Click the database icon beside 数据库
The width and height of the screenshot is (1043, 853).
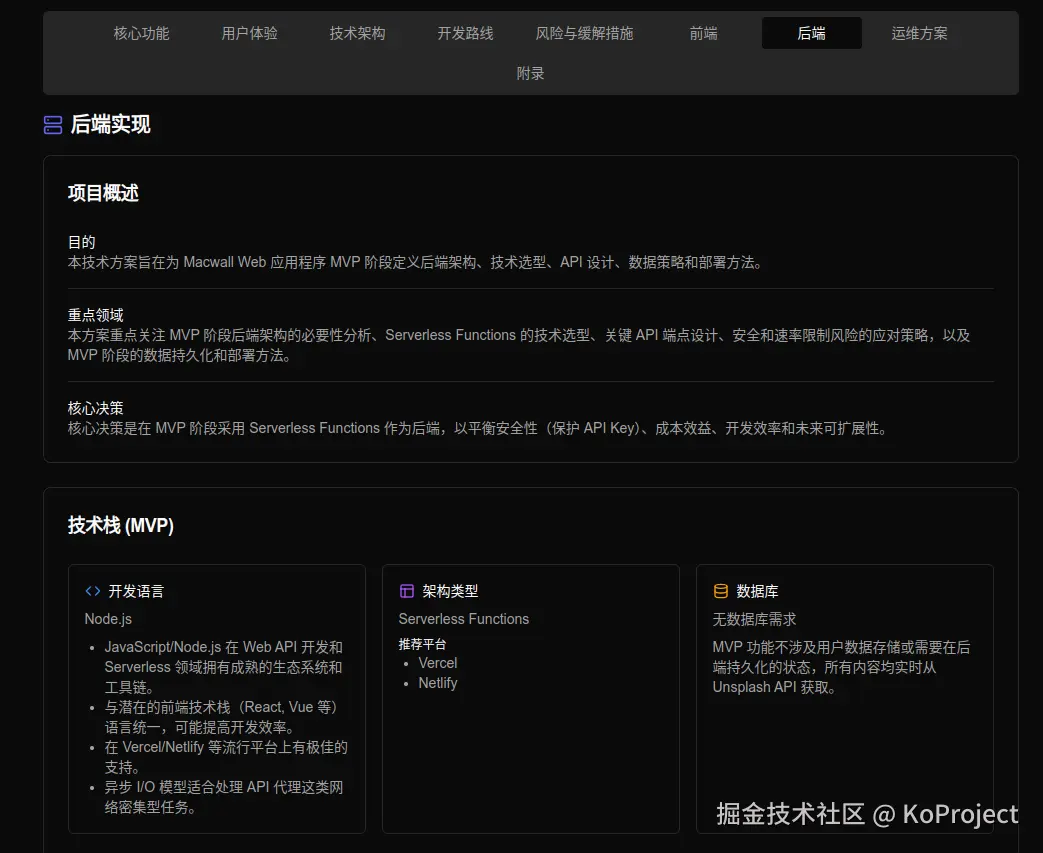(721, 590)
